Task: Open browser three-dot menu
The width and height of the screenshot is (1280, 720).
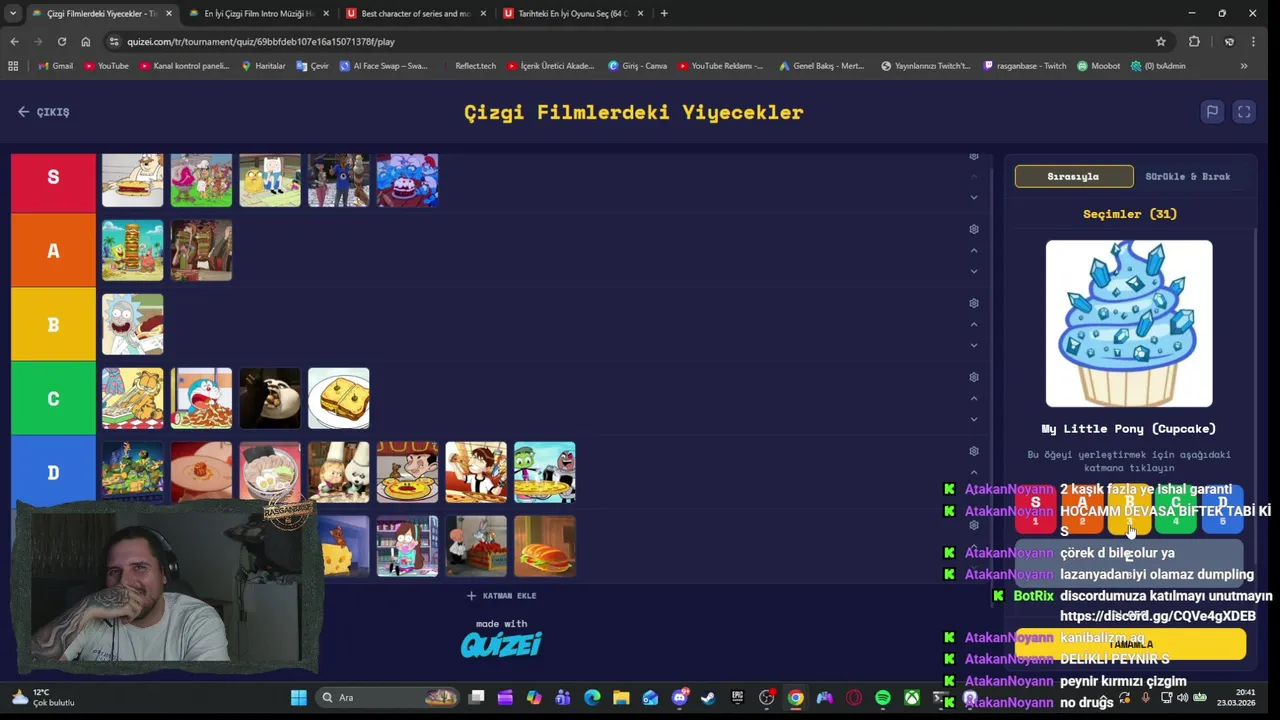Action: click(x=1253, y=42)
